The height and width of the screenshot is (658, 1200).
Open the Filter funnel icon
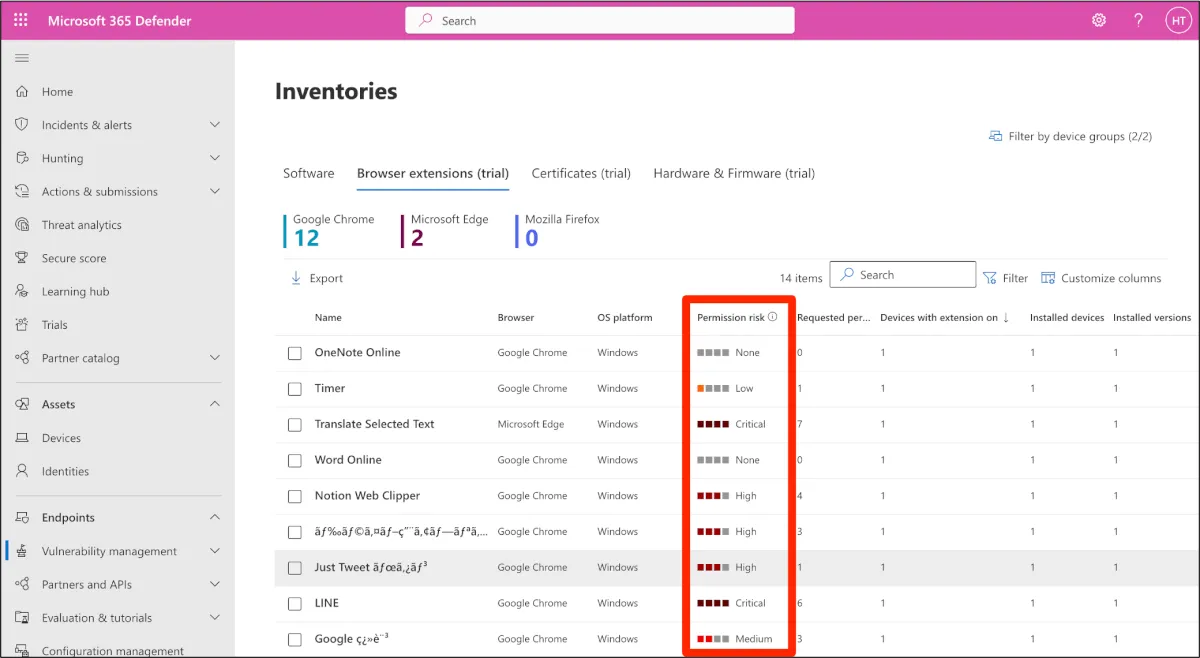click(990, 278)
